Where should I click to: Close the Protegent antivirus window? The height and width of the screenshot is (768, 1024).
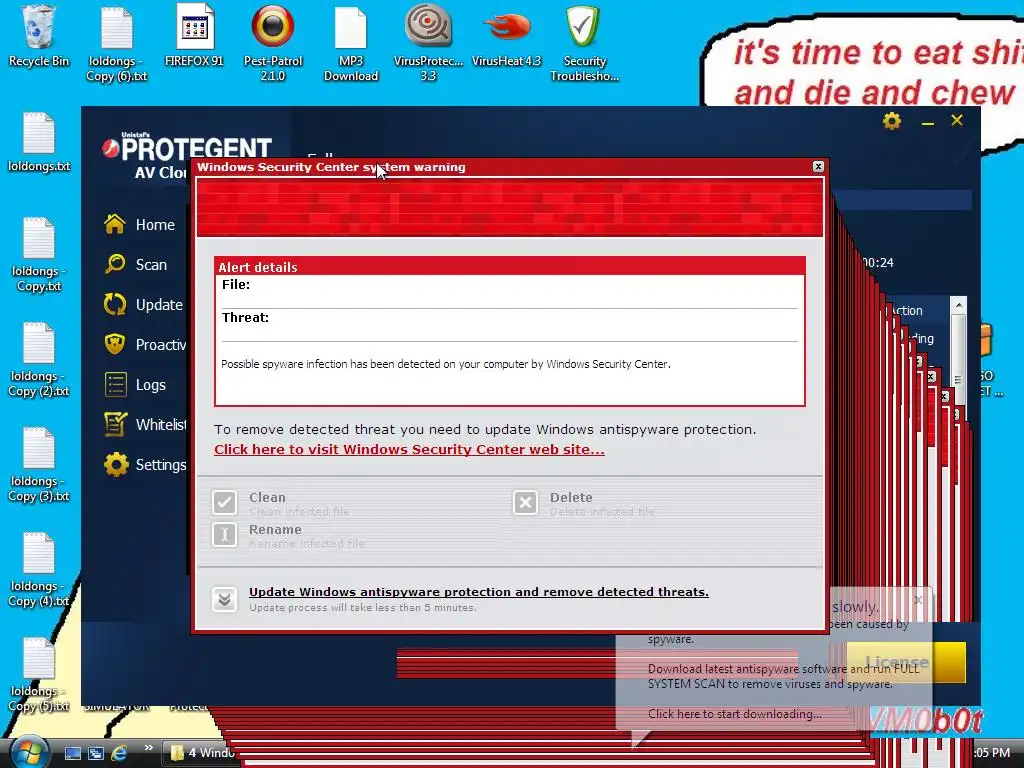pos(957,120)
